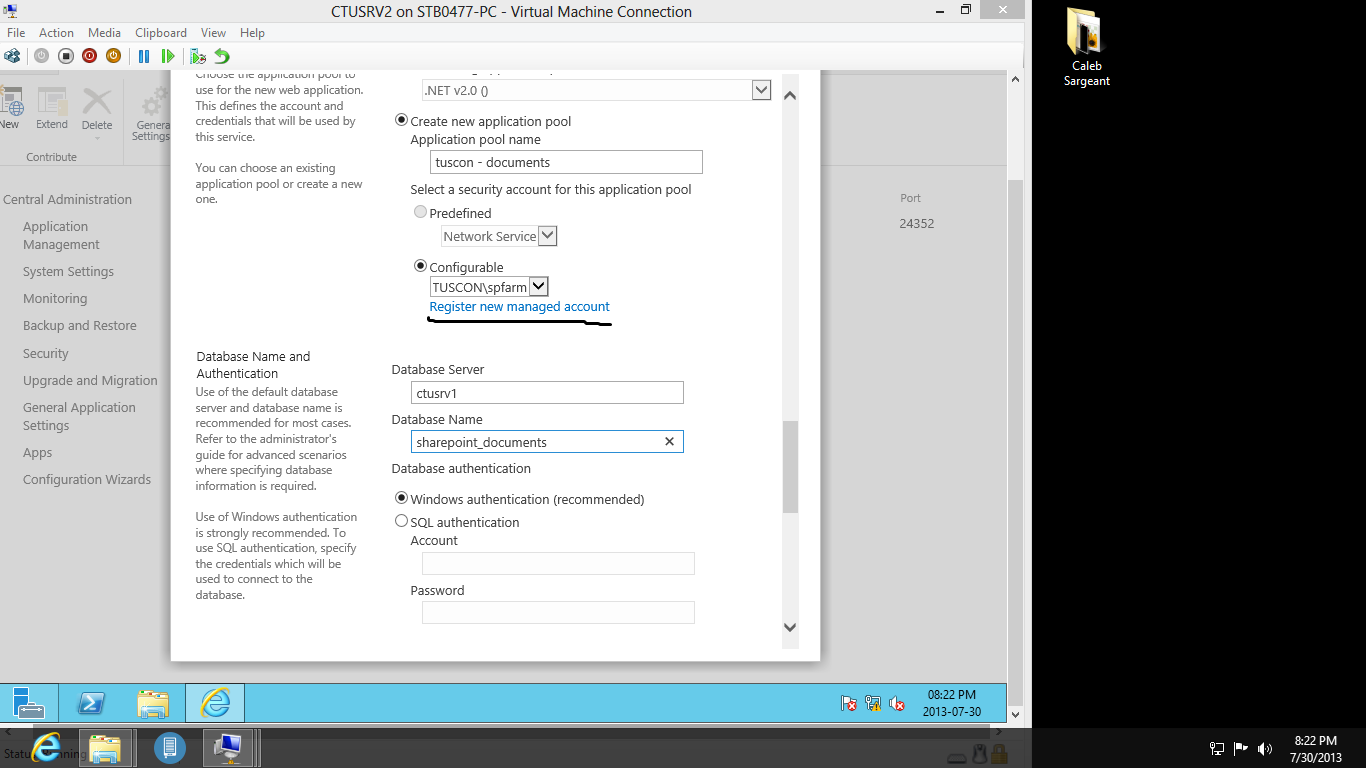The height and width of the screenshot is (768, 1366).
Task: Click the dialog scrollbar up arrow
Action: tap(790, 95)
